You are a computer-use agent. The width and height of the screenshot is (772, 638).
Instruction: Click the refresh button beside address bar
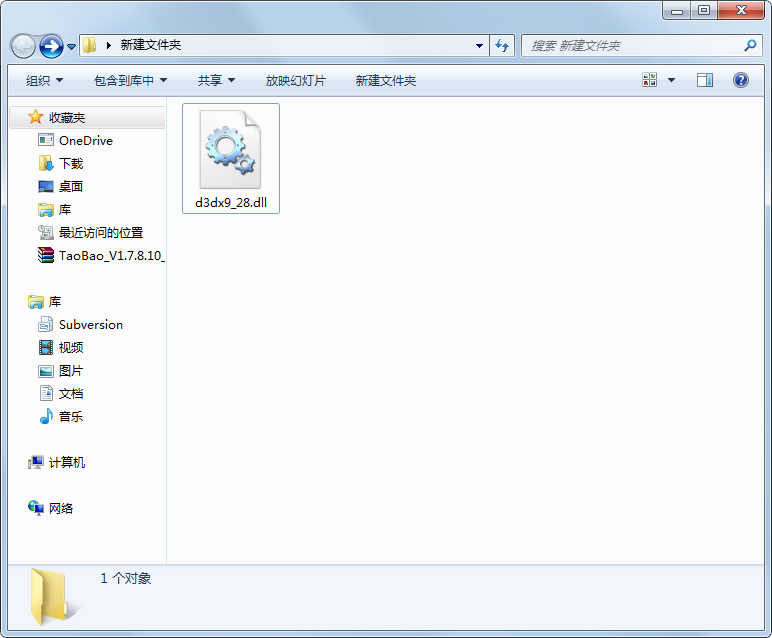[502, 46]
